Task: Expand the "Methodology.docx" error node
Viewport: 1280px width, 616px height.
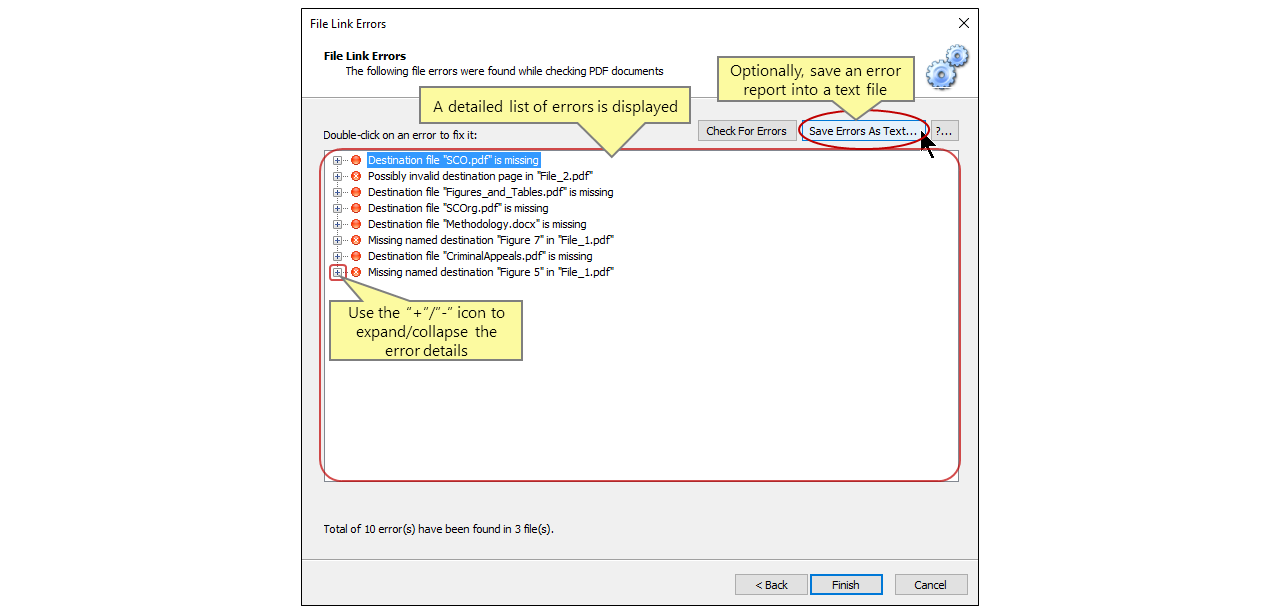Action: pos(340,224)
